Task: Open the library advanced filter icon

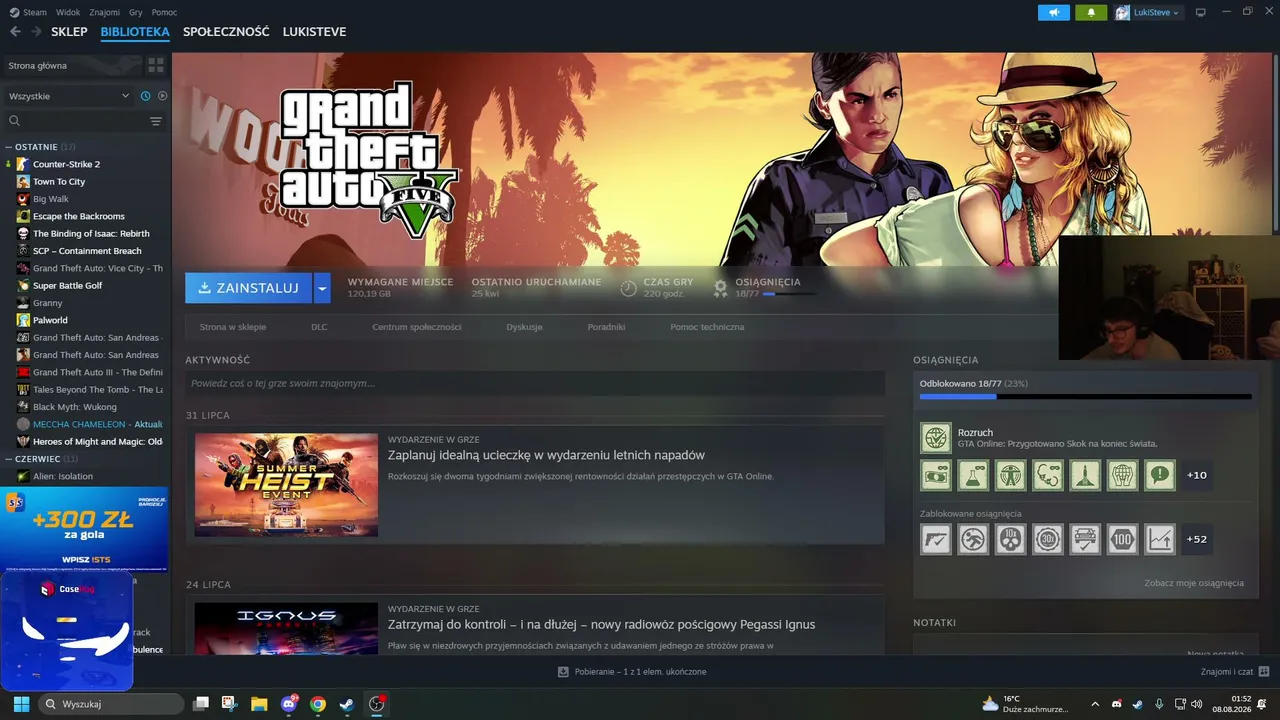Action: 156,121
